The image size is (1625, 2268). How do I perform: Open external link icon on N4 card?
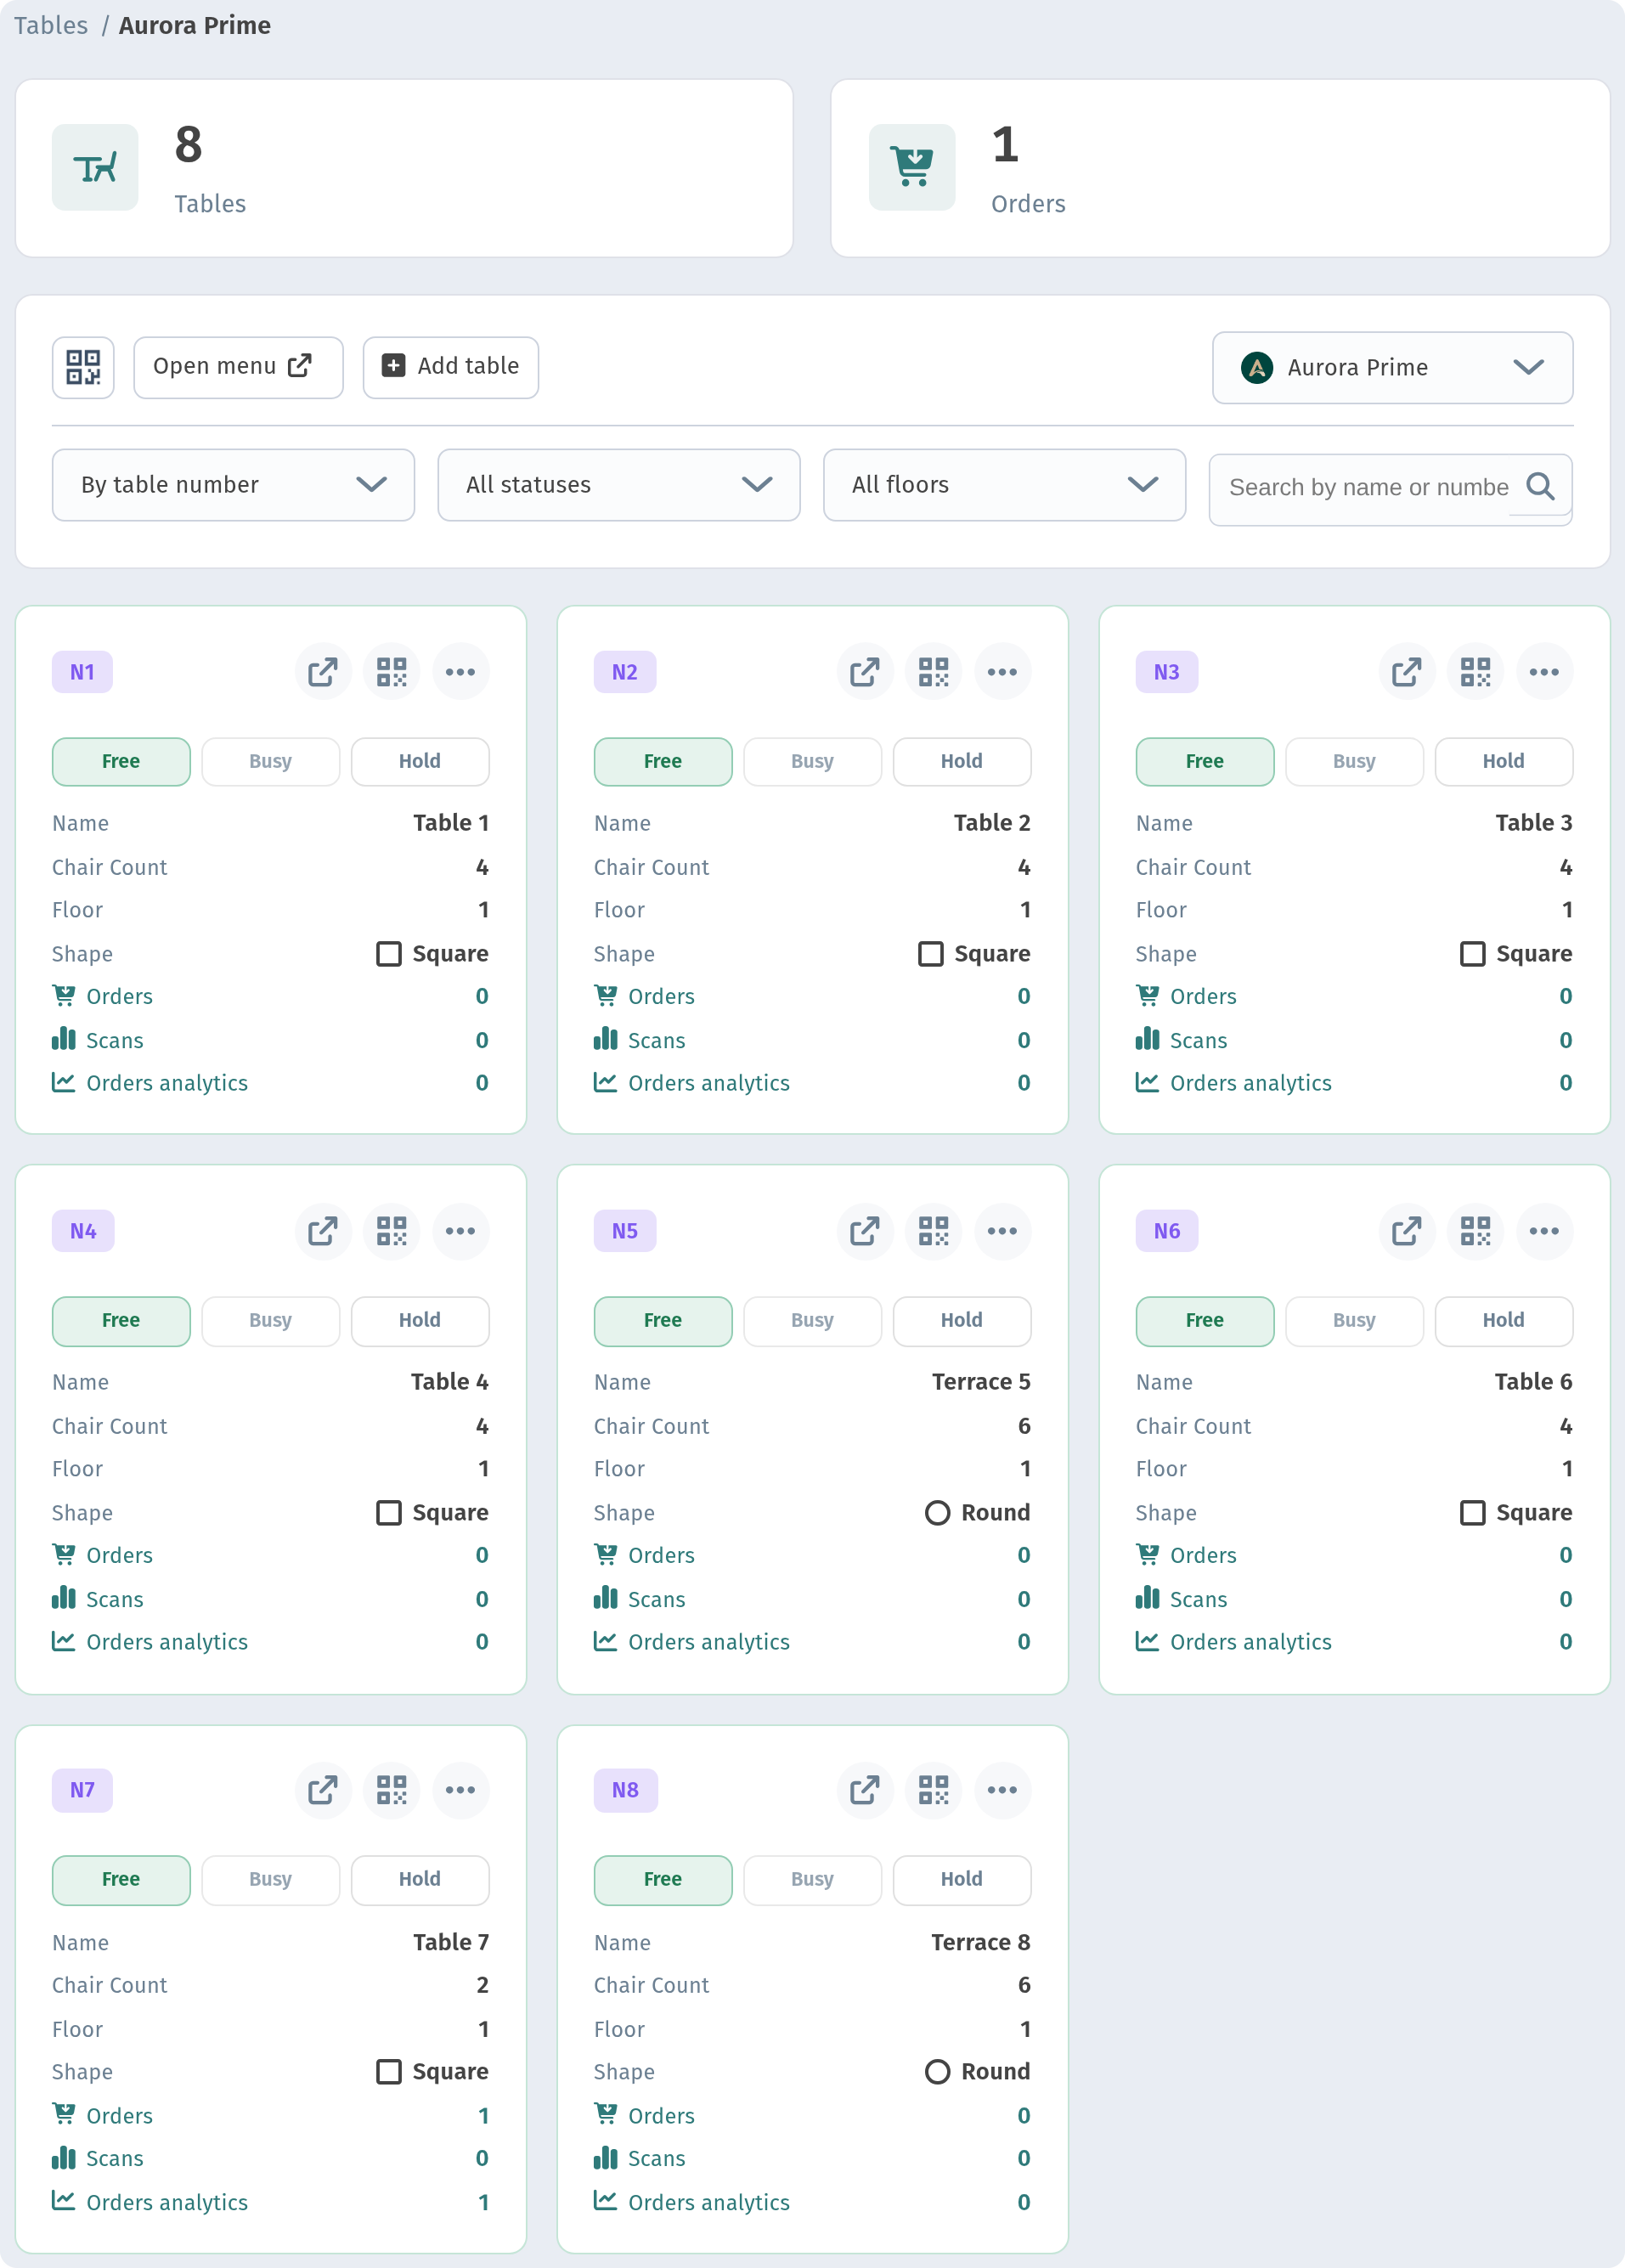point(322,1231)
